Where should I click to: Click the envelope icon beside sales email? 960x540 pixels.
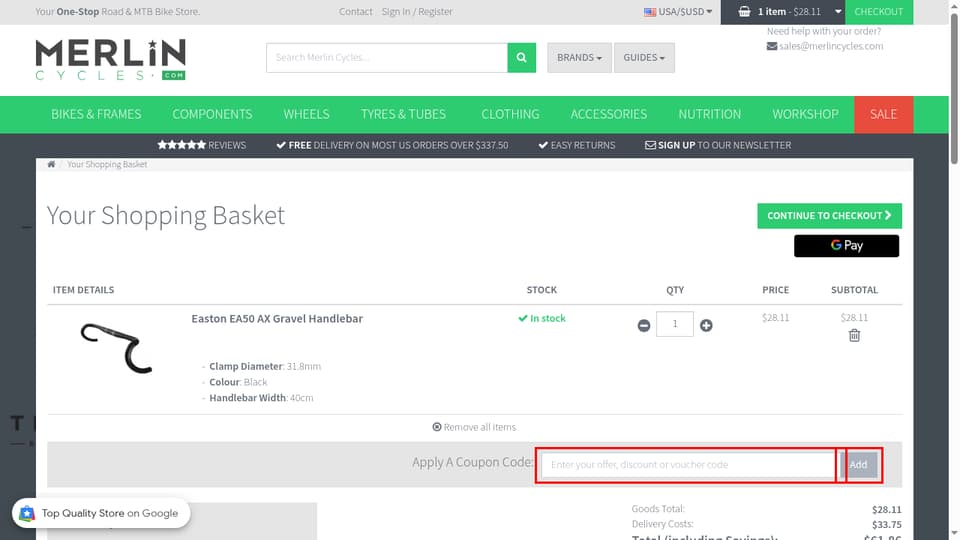click(x=771, y=46)
